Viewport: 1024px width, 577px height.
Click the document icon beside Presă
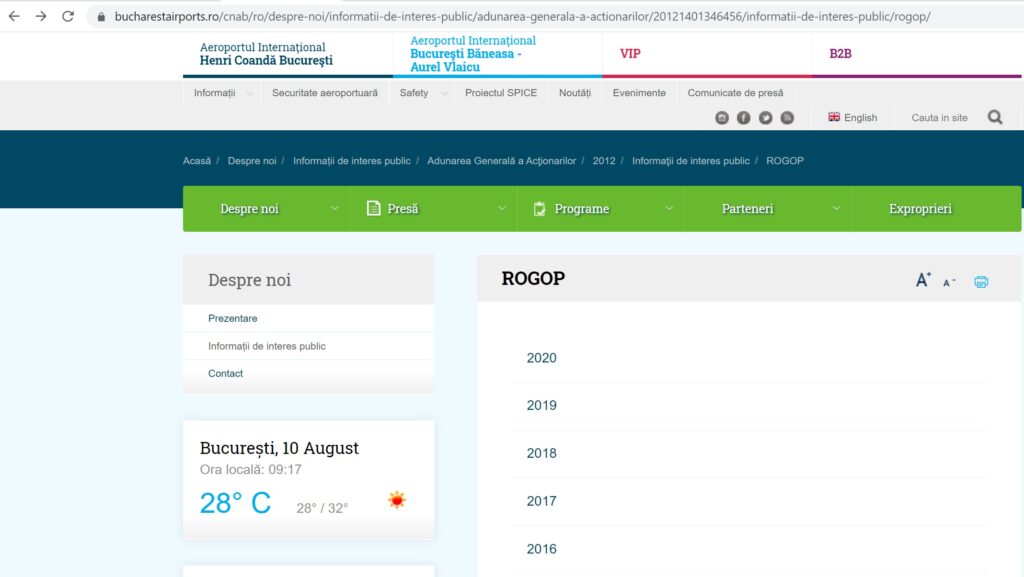click(373, 208)
